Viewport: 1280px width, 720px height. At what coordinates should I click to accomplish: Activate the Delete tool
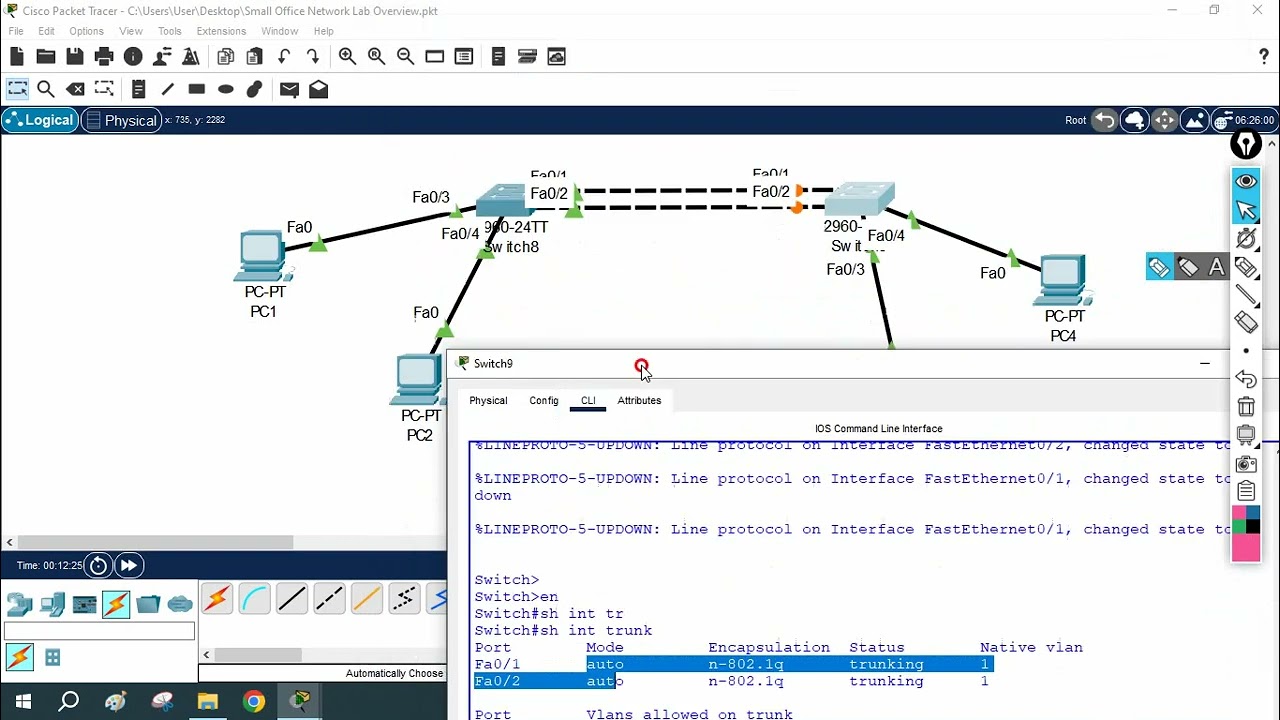[75, 89]
